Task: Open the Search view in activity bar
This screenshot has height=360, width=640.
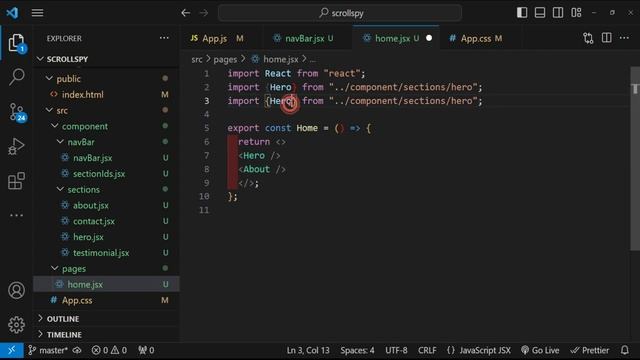Action: [x=16, y=77]
